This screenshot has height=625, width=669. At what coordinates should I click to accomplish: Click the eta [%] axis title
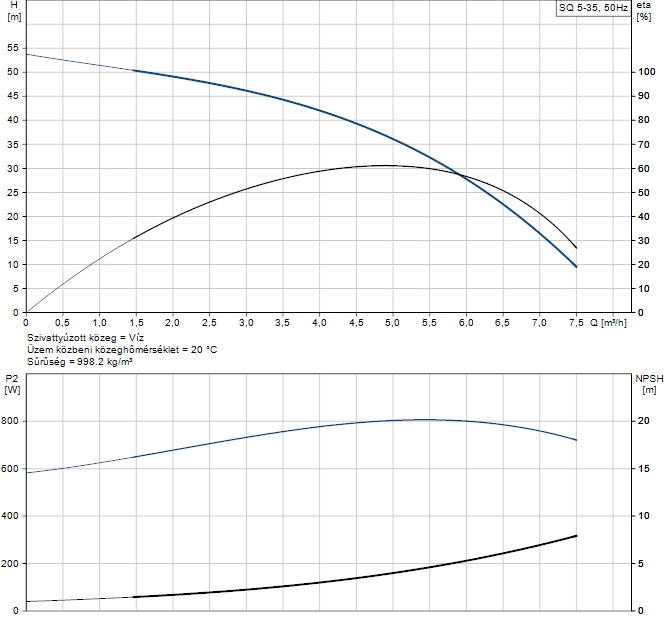pos(644,11)
